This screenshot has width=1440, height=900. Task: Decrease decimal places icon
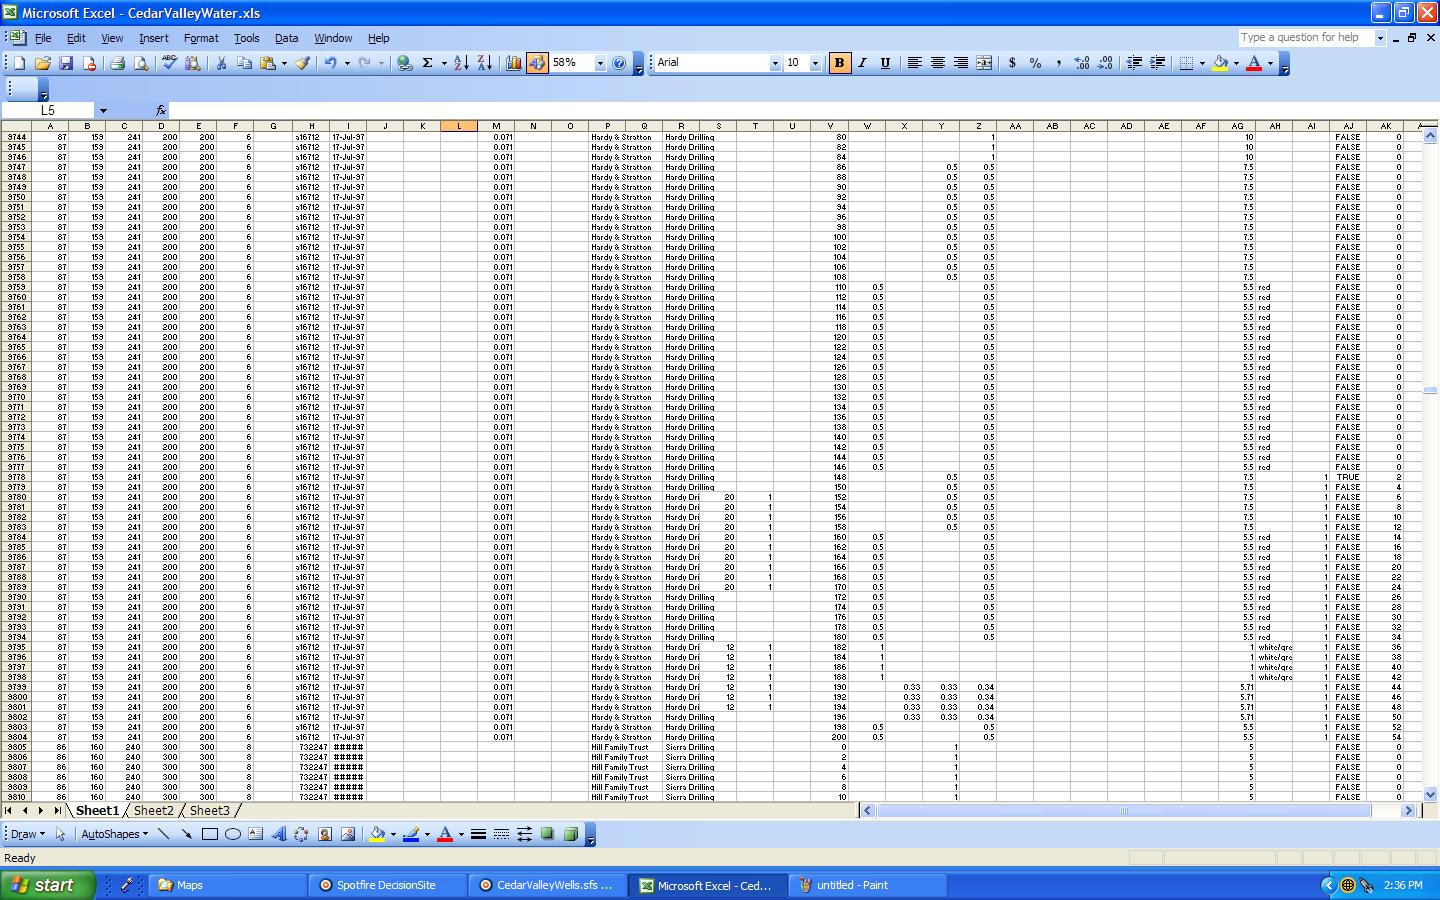[1105, 63]
